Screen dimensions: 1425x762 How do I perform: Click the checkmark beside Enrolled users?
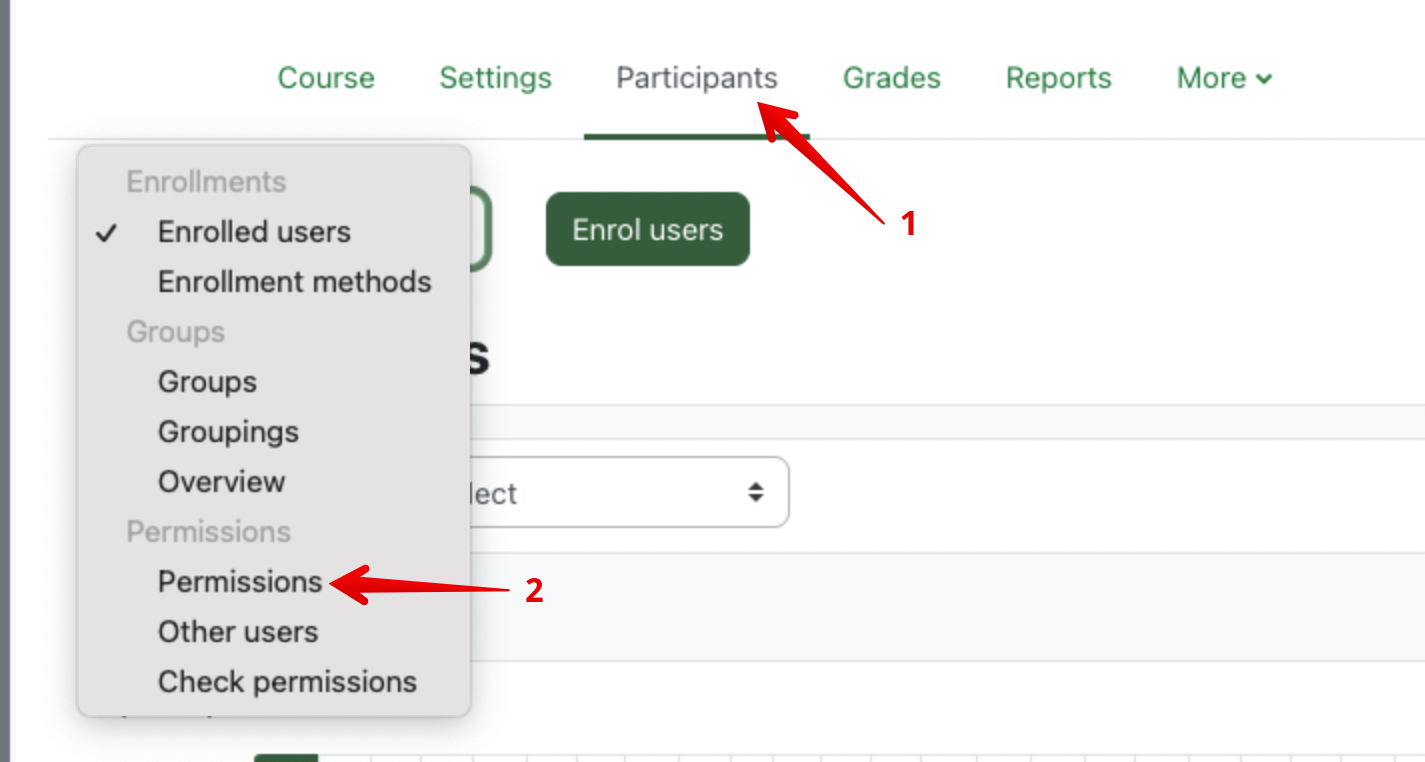106,233
